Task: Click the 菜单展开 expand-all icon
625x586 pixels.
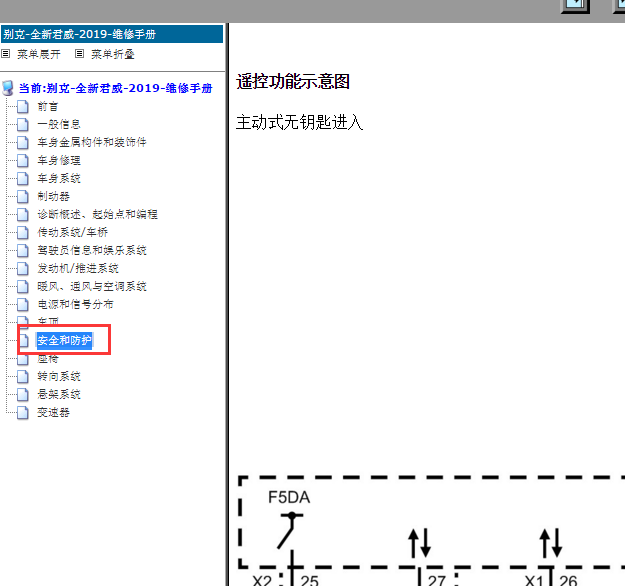Action: coord(6,54)
